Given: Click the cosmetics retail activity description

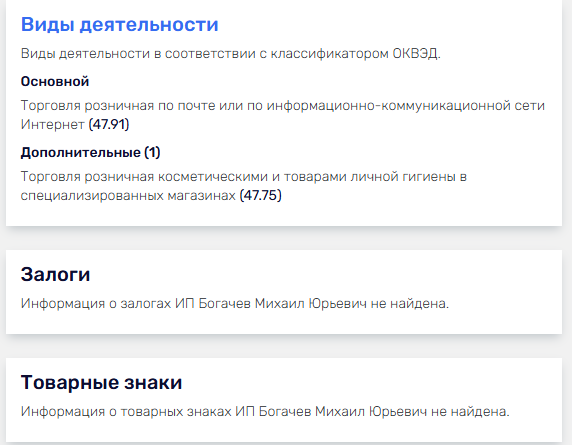Looking at the screenshot, I should click(x=244, y=186).
